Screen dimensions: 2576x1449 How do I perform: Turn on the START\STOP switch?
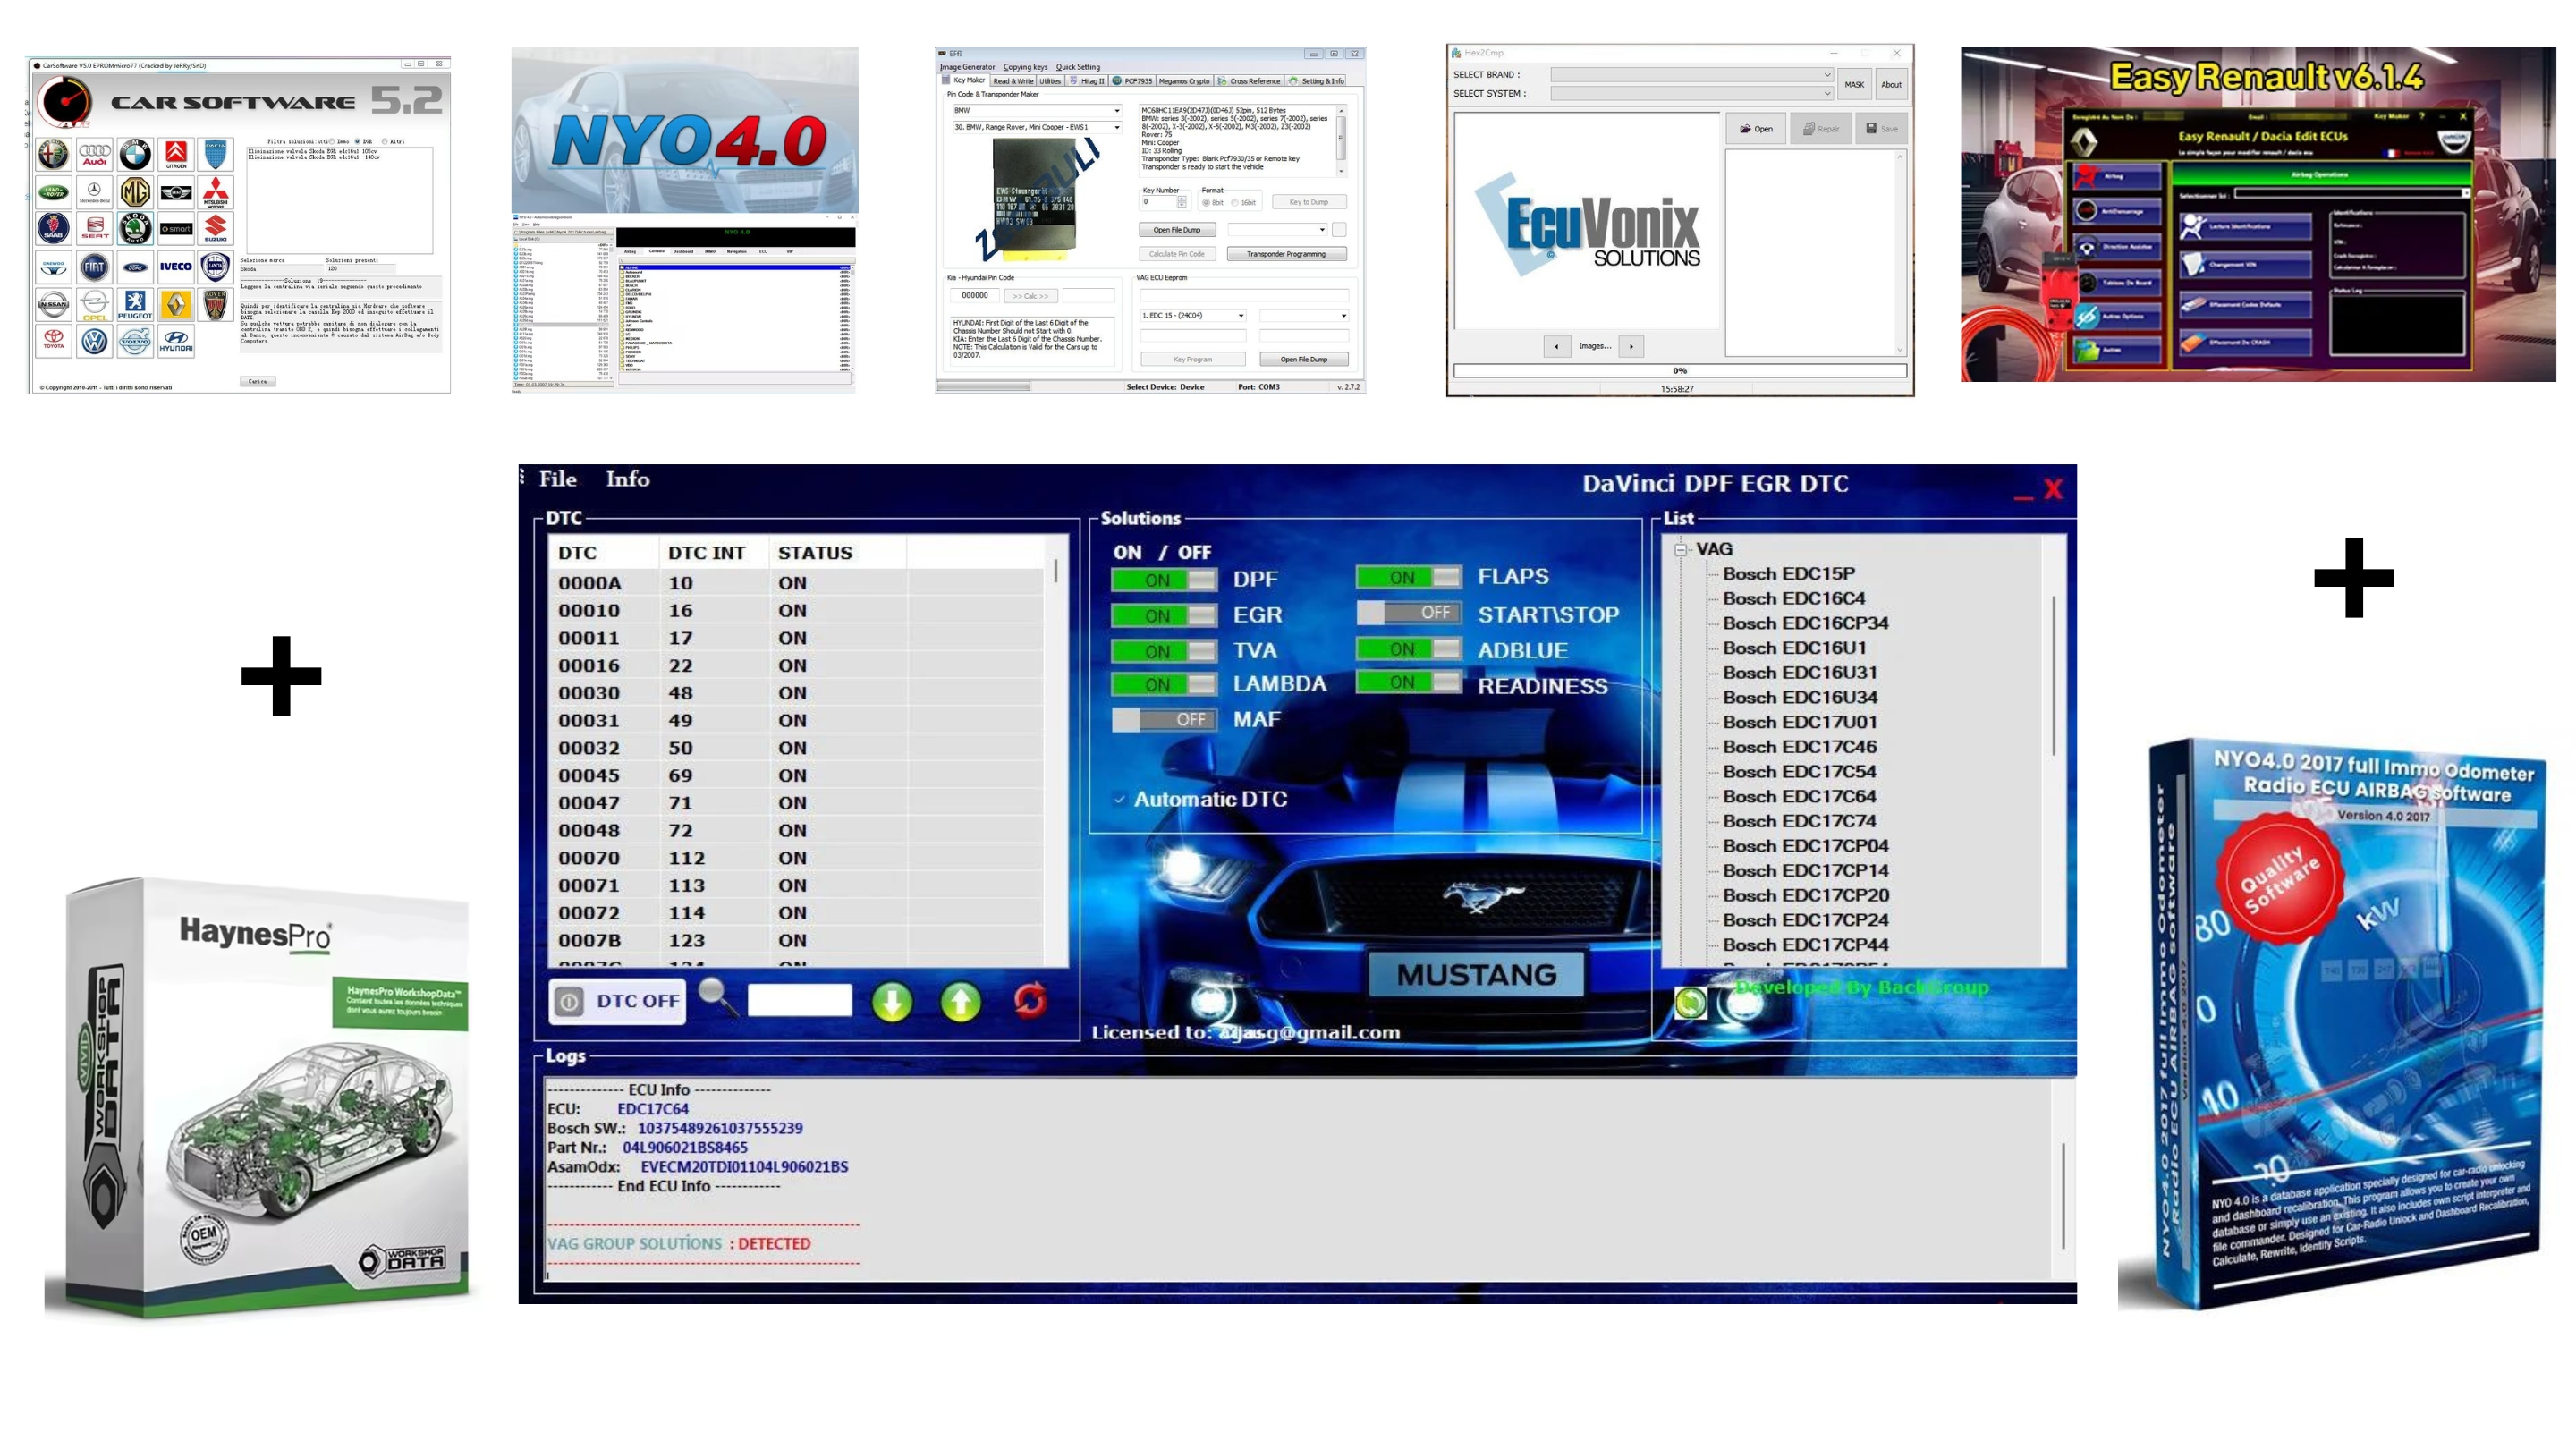pyautogui.click(x=1408, y=612)
